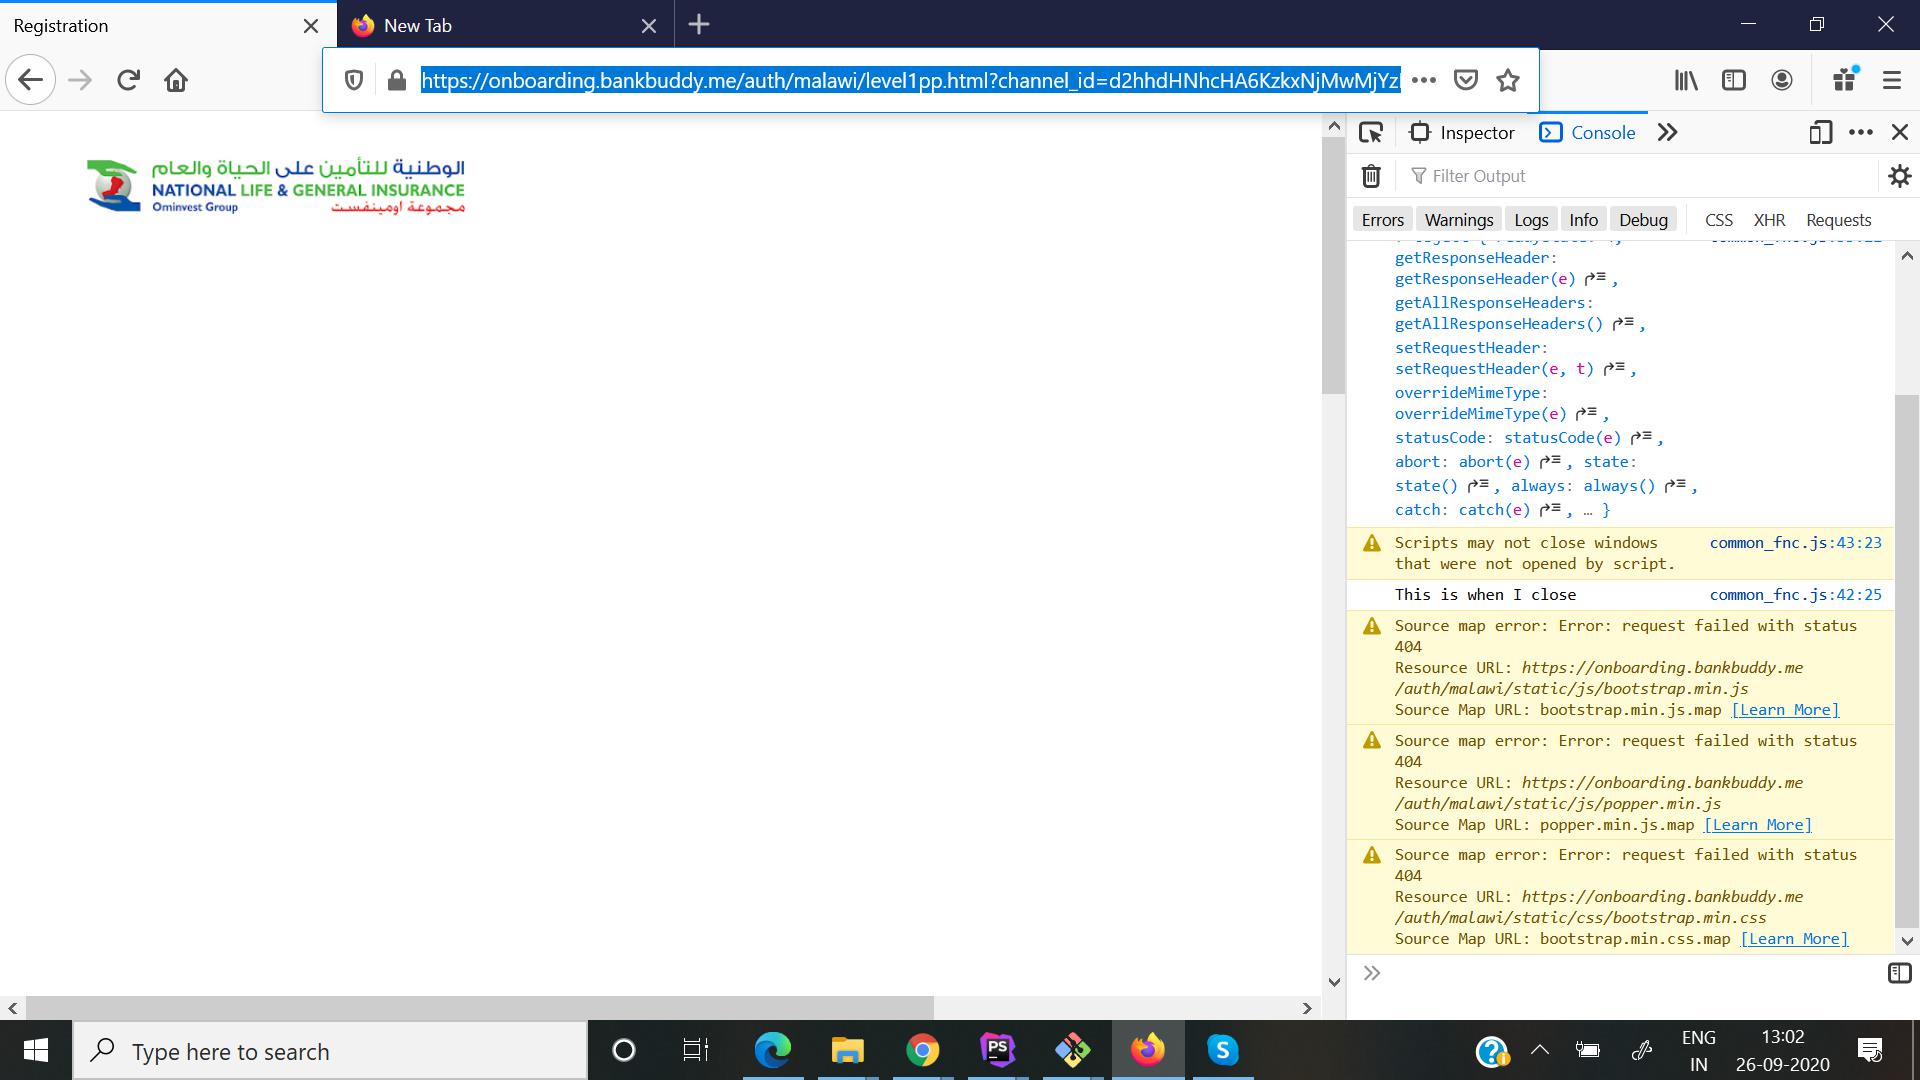Open Skype from taskbar

click(1222, 1050)
